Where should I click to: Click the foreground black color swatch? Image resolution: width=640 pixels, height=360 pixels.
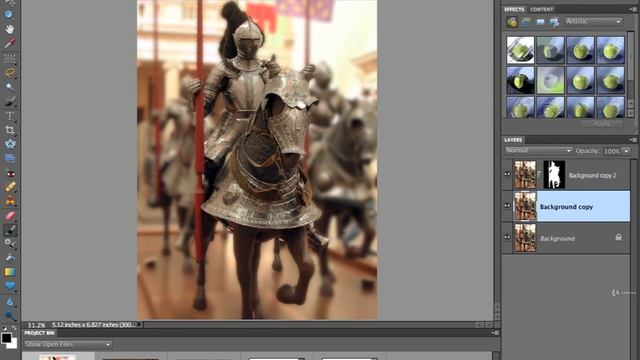point(6,338)
